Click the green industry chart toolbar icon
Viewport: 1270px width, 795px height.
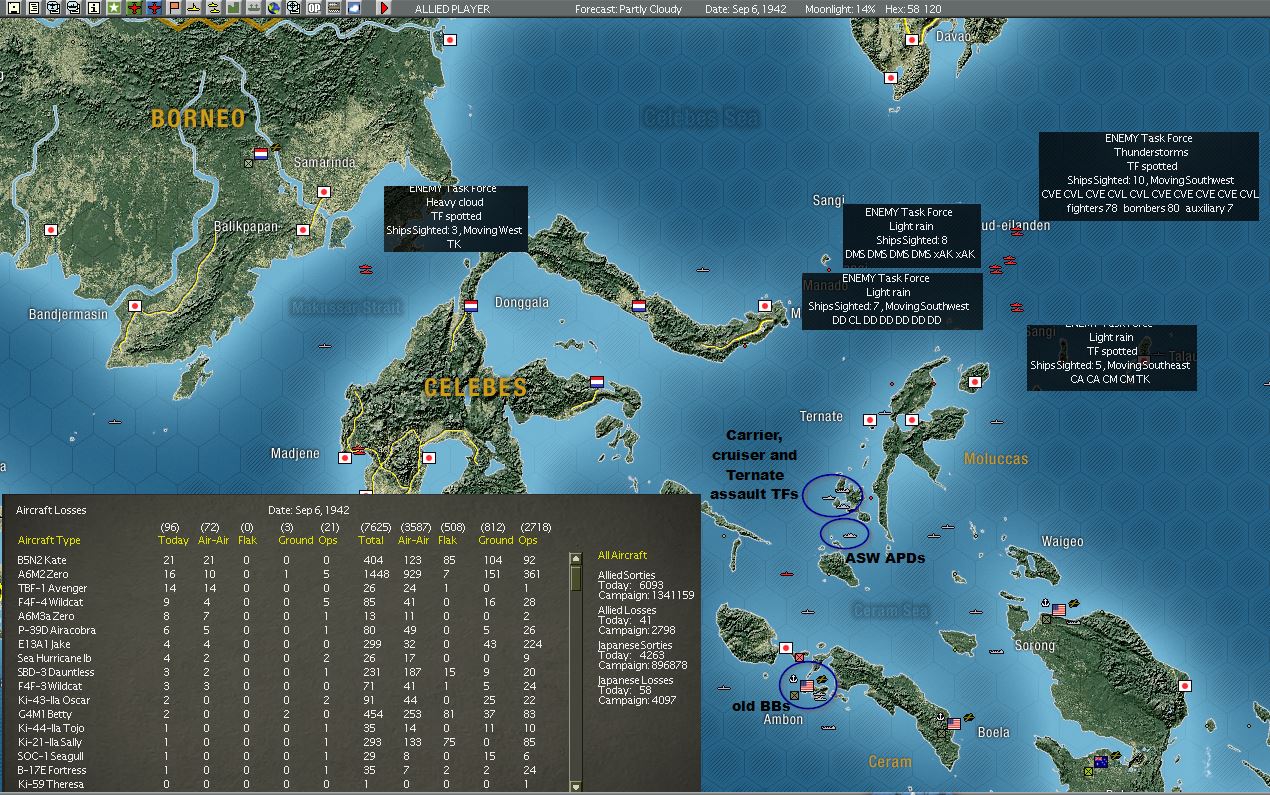click(233, 8)
